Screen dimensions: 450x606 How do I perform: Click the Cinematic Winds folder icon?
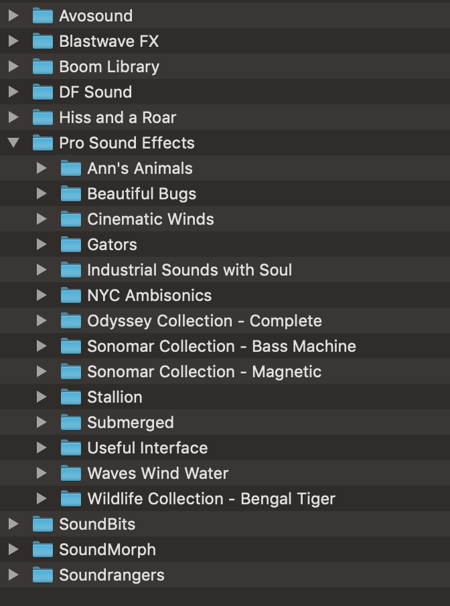[x=71, y=219]
